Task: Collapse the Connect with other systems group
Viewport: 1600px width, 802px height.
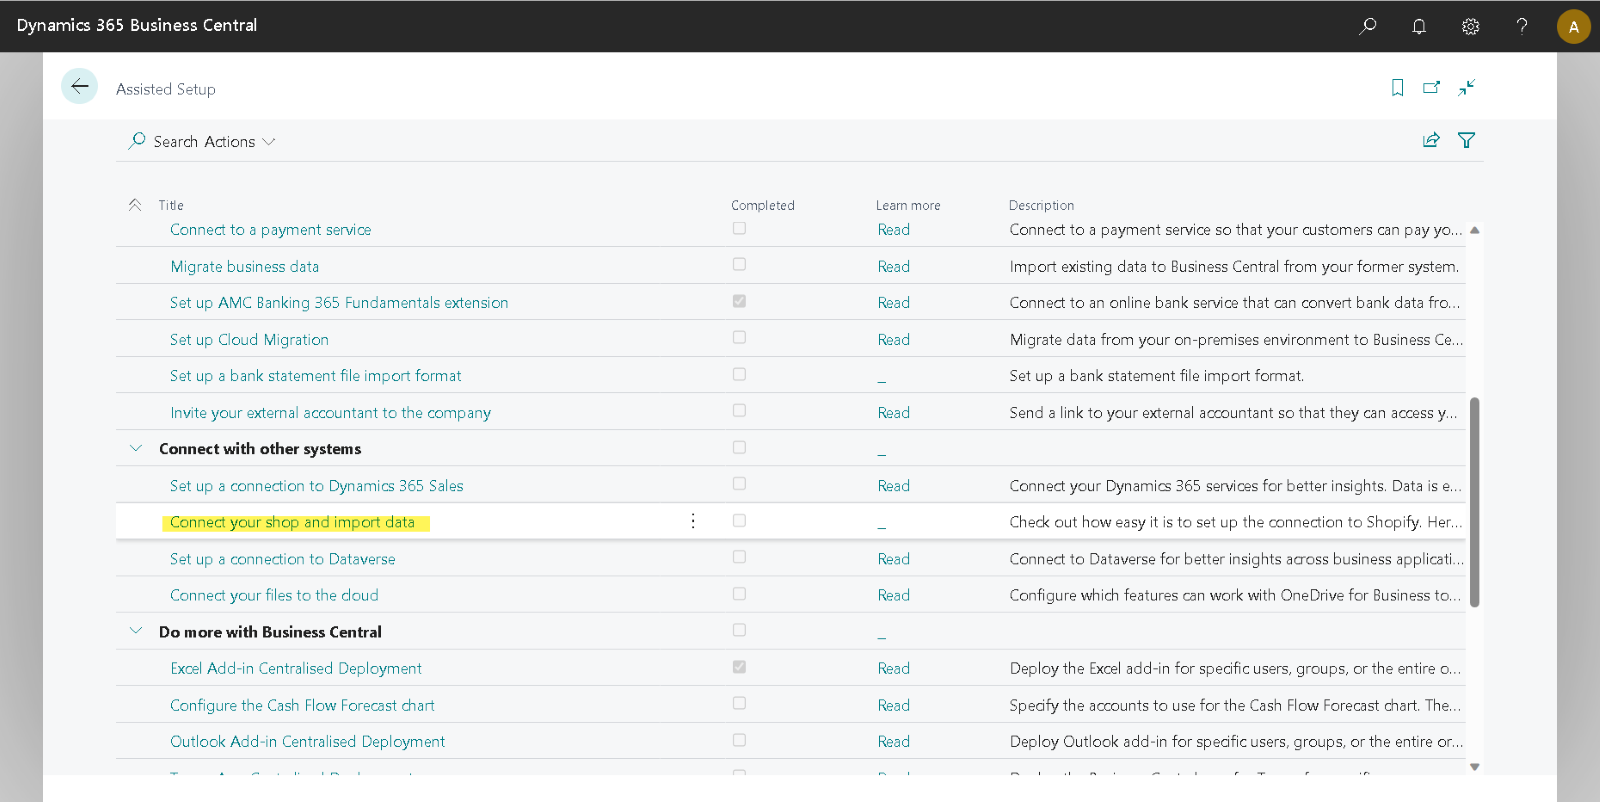Action: coord(136,448)
